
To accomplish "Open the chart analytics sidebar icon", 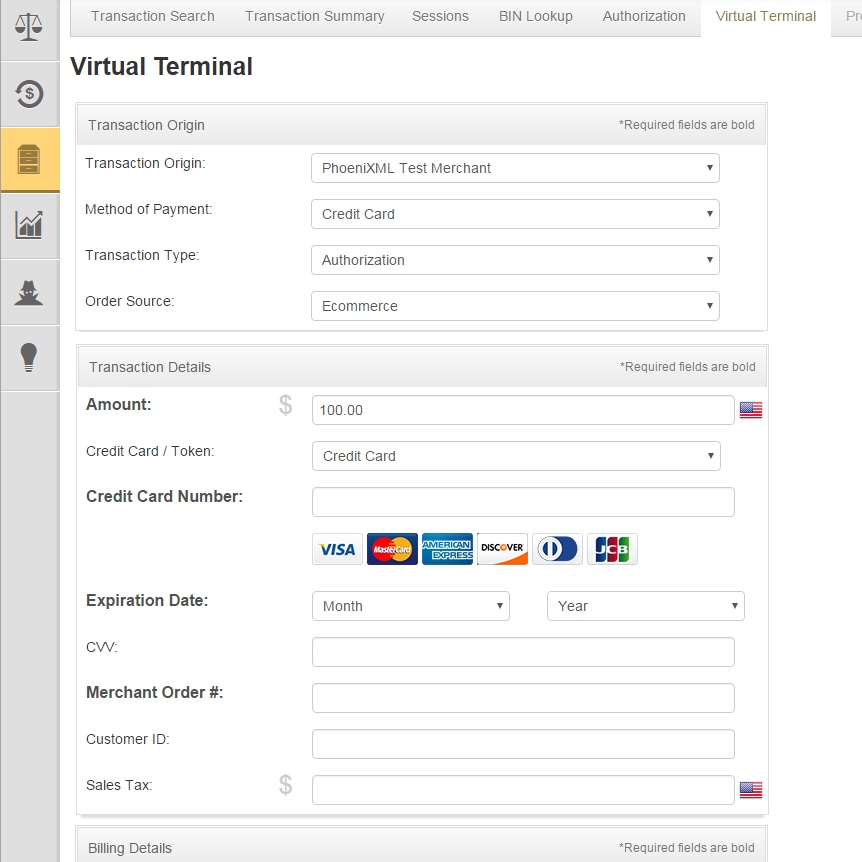I will [x=29, y=225].
